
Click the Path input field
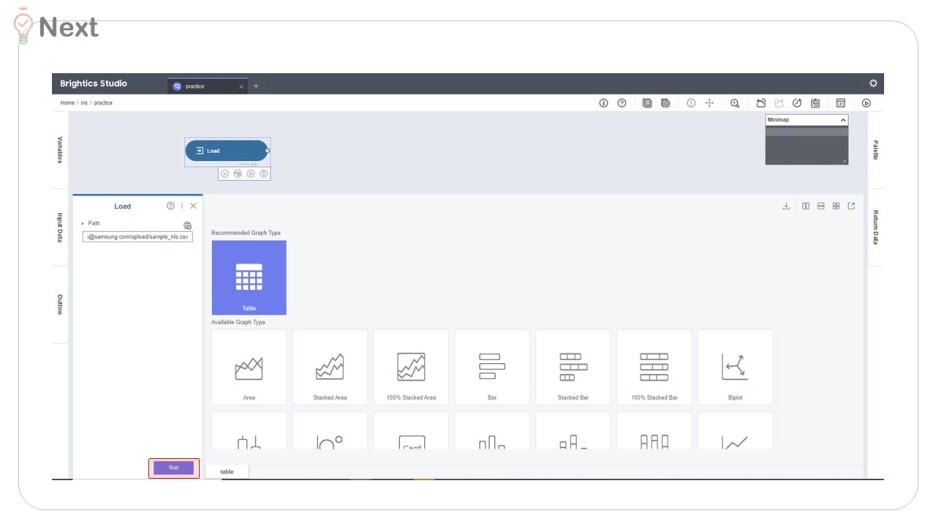coord(137,237)
